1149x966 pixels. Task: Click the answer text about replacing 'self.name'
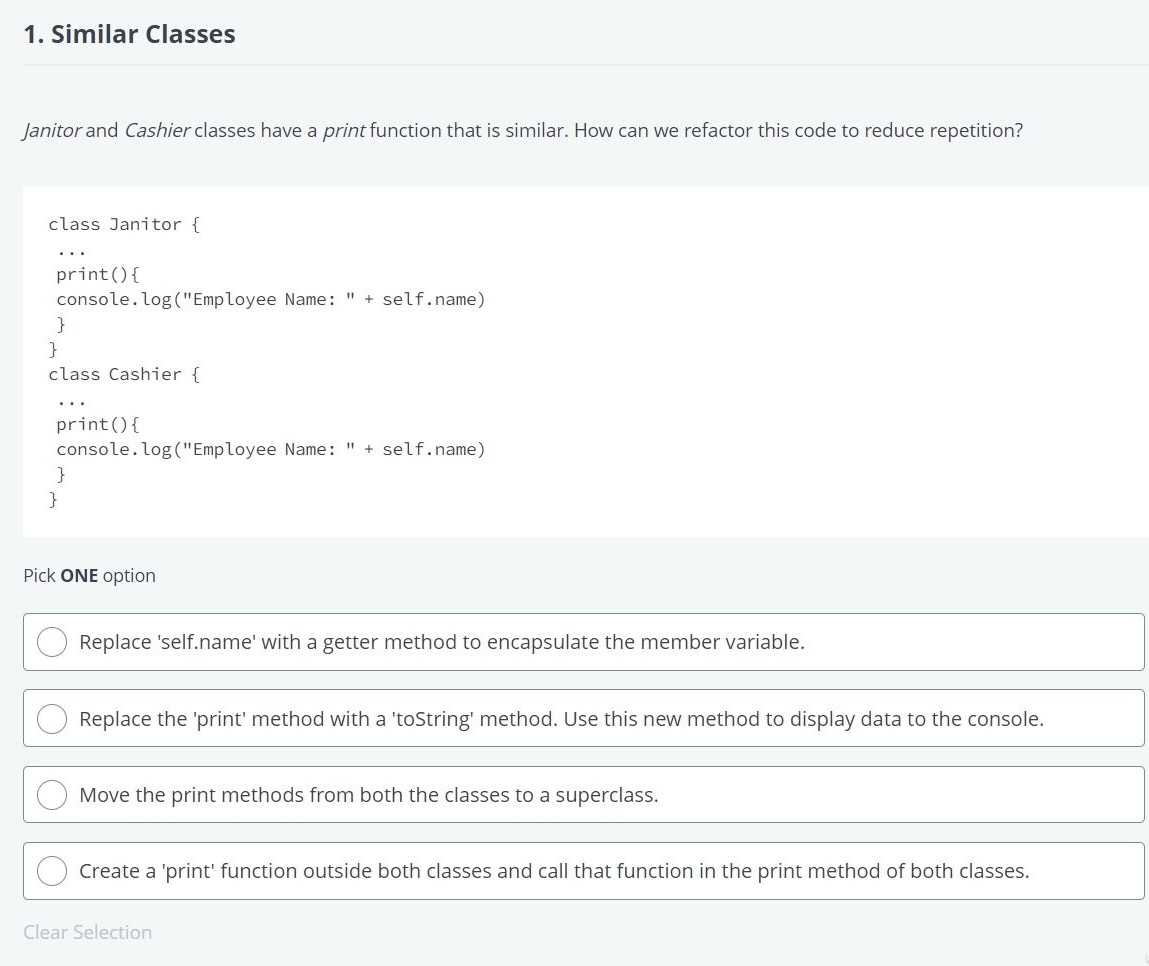tap(441, 642)
